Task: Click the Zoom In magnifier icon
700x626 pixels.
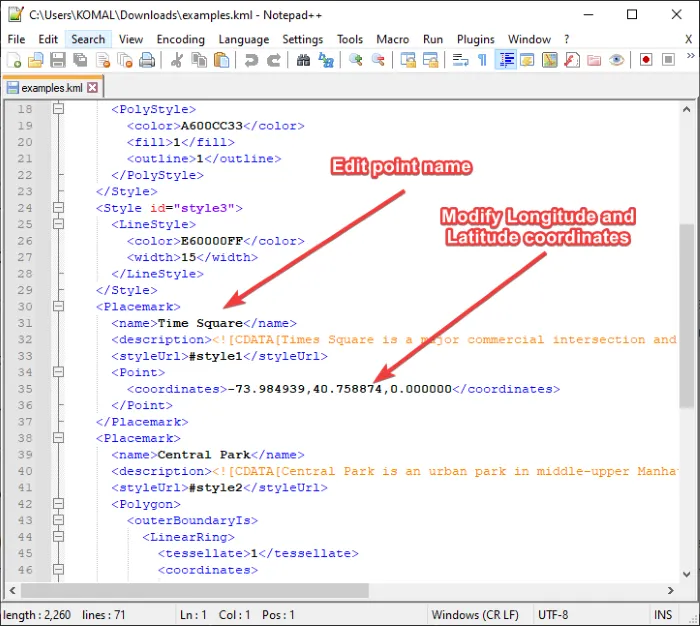Action: point(355,60)
